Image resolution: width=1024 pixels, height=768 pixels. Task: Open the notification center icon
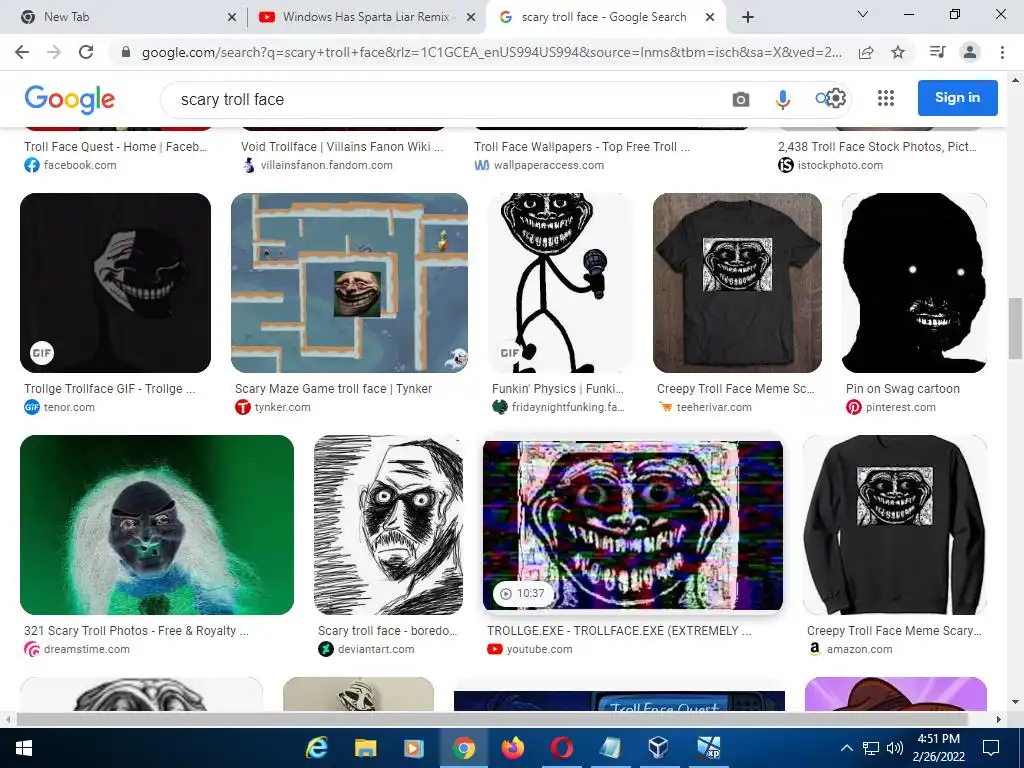[991, 748]
